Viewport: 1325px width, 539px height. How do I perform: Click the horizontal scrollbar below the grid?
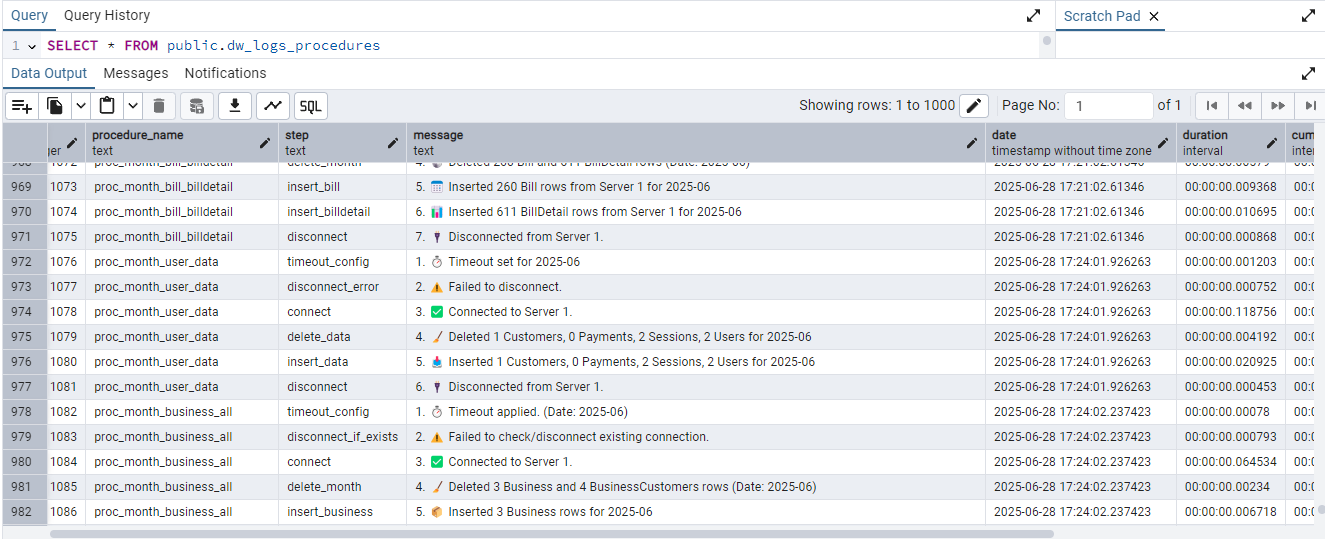click(550, 534)
